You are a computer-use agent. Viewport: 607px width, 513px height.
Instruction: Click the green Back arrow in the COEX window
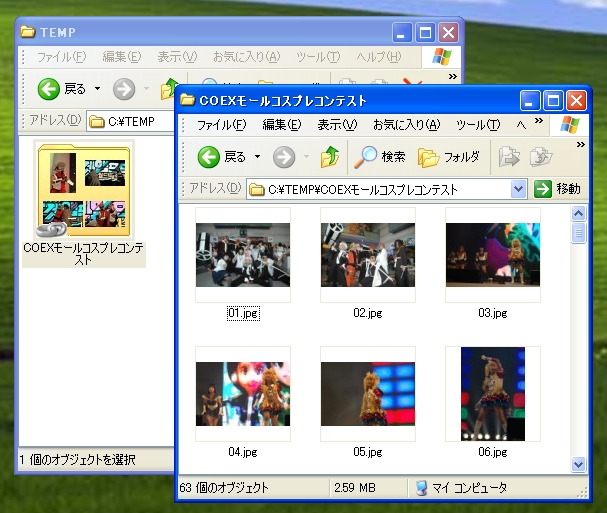[209, 157]
